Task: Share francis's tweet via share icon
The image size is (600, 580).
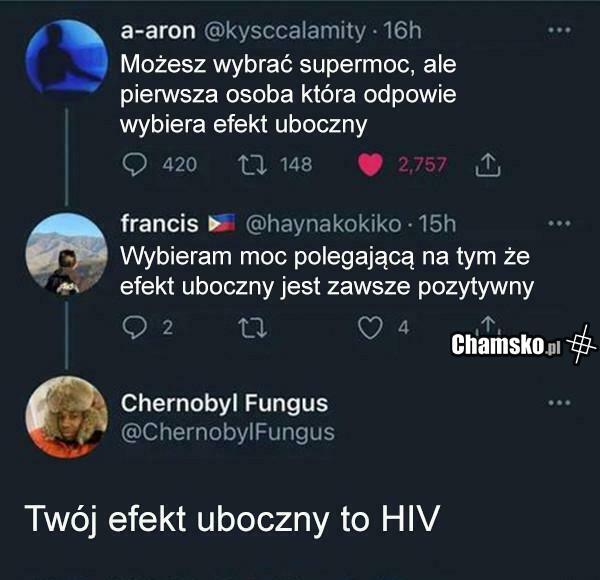Action: tap(488, 324)
